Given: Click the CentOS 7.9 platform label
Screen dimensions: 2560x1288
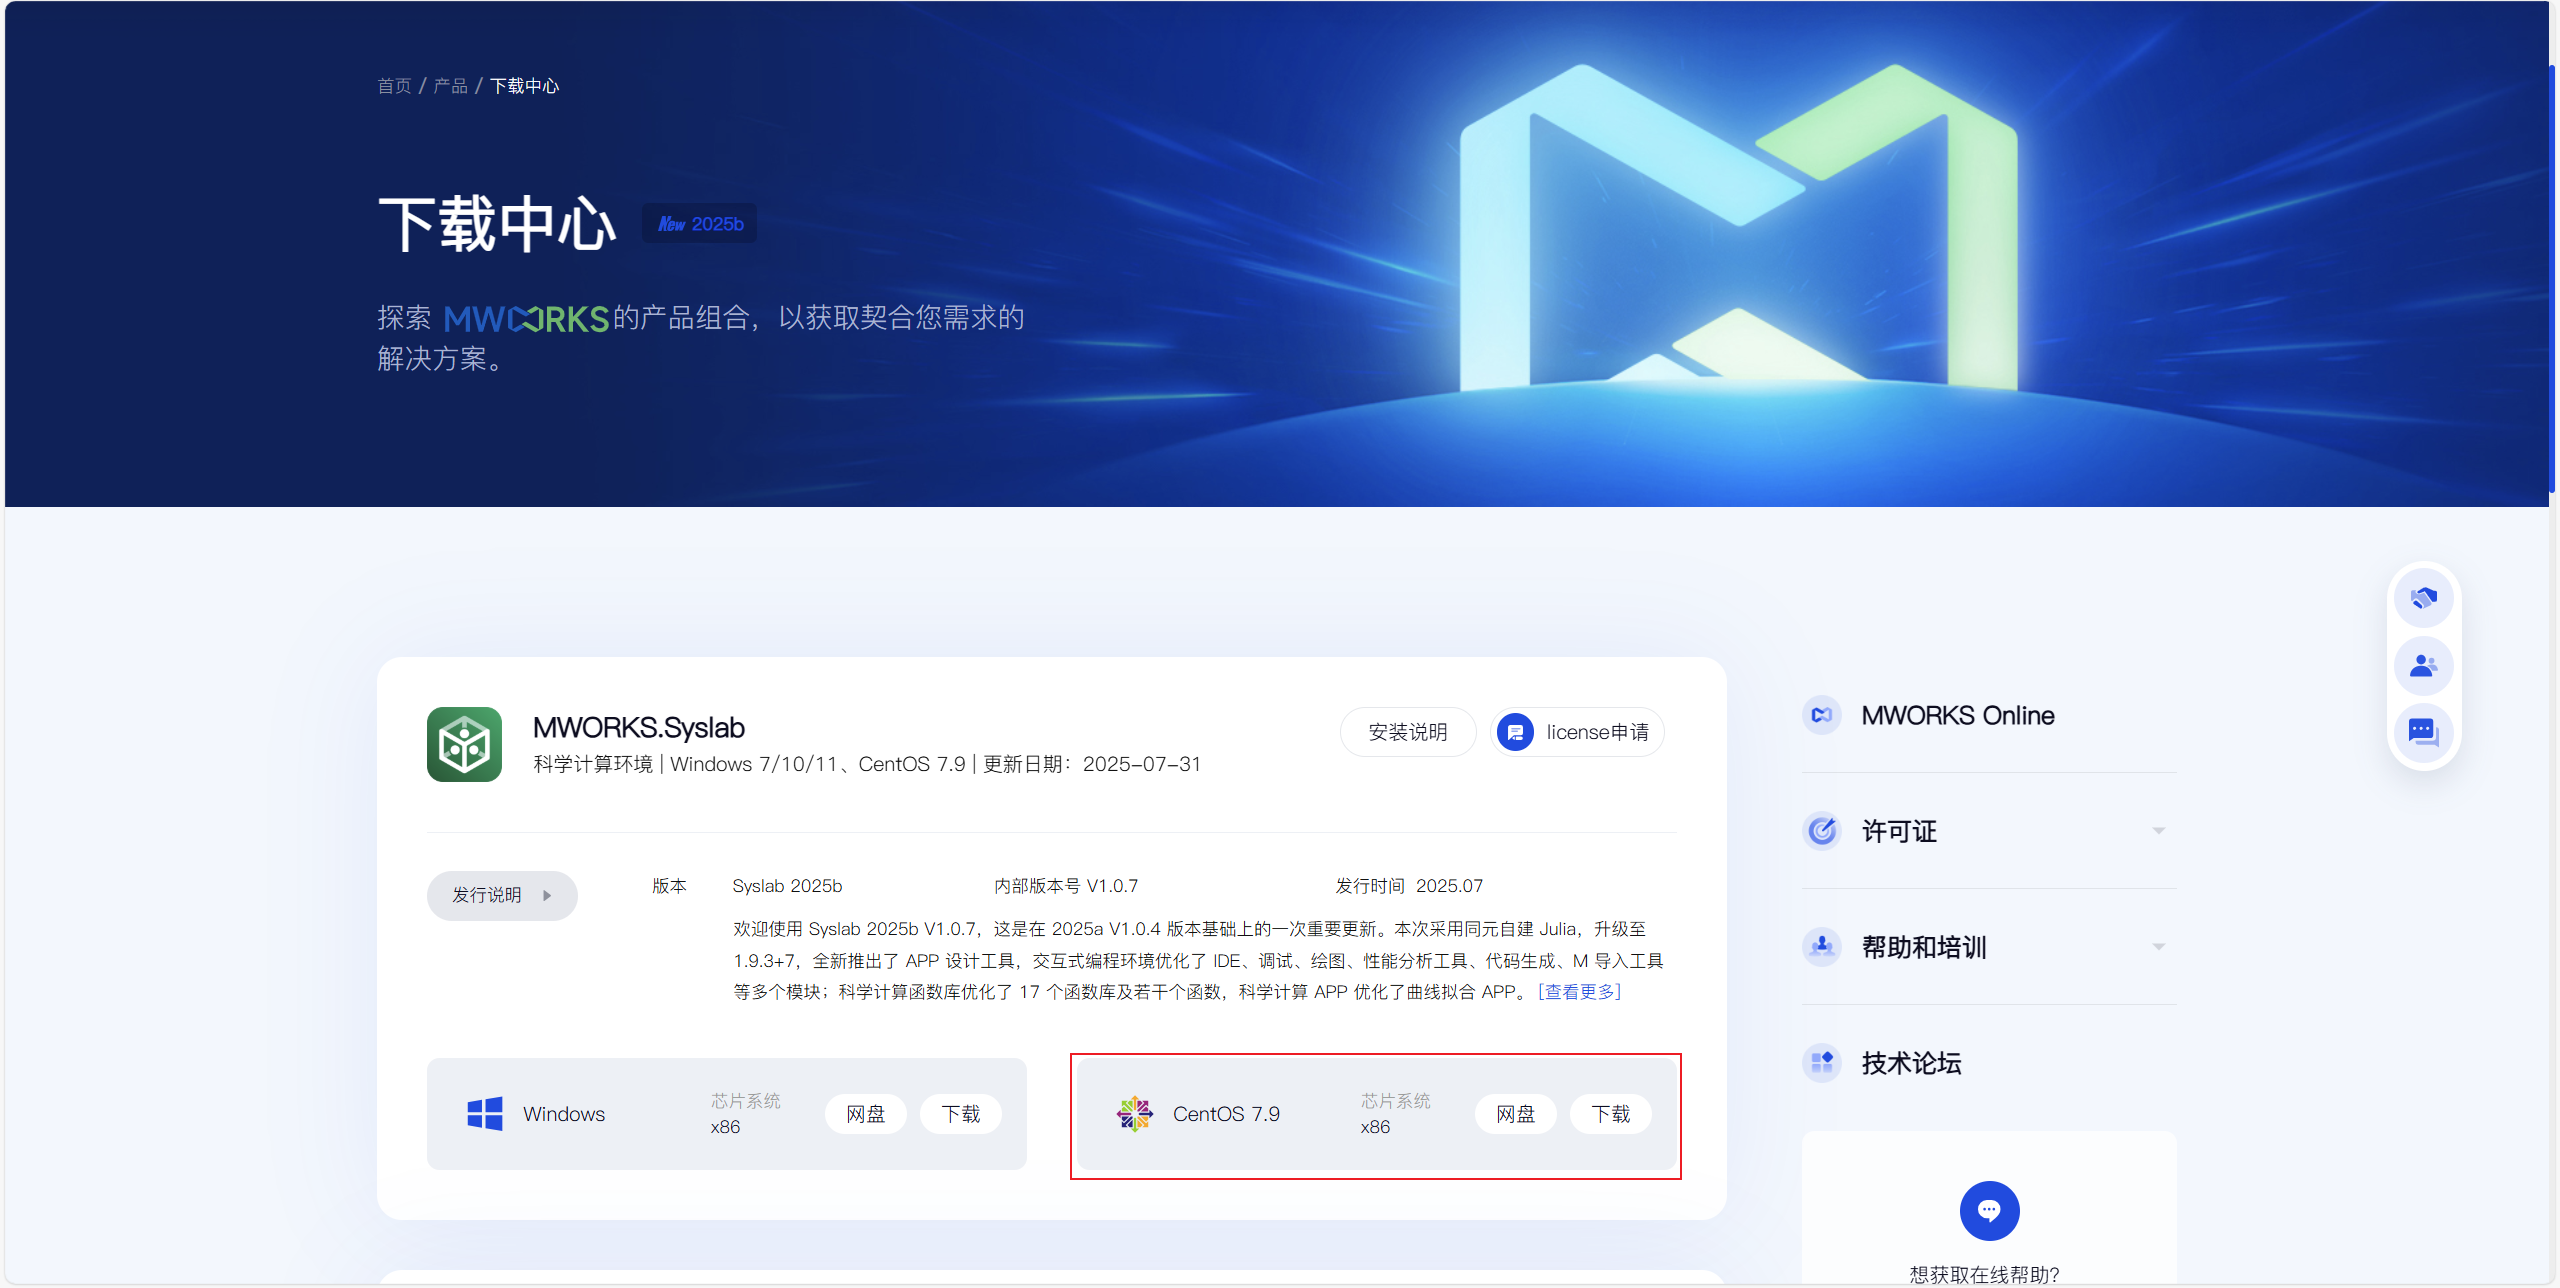Looking at the screenshot, I should tap(1226, 1114).
